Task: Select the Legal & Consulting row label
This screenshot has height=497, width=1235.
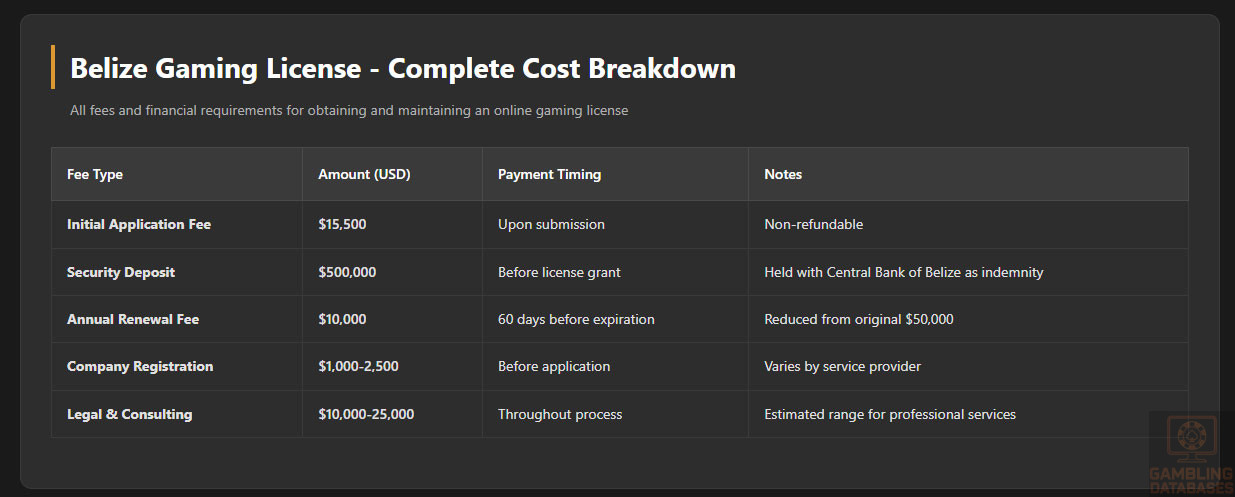Action: click(129, 414)
